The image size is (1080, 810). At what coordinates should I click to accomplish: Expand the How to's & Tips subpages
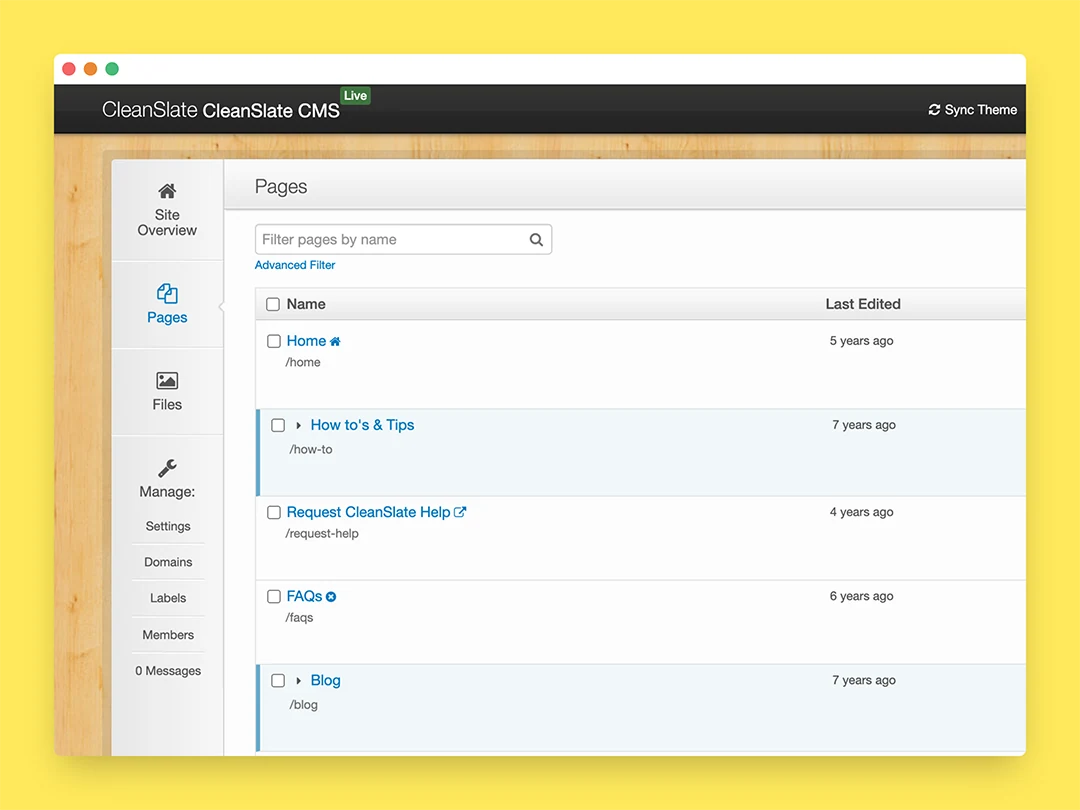coord(298,426)
